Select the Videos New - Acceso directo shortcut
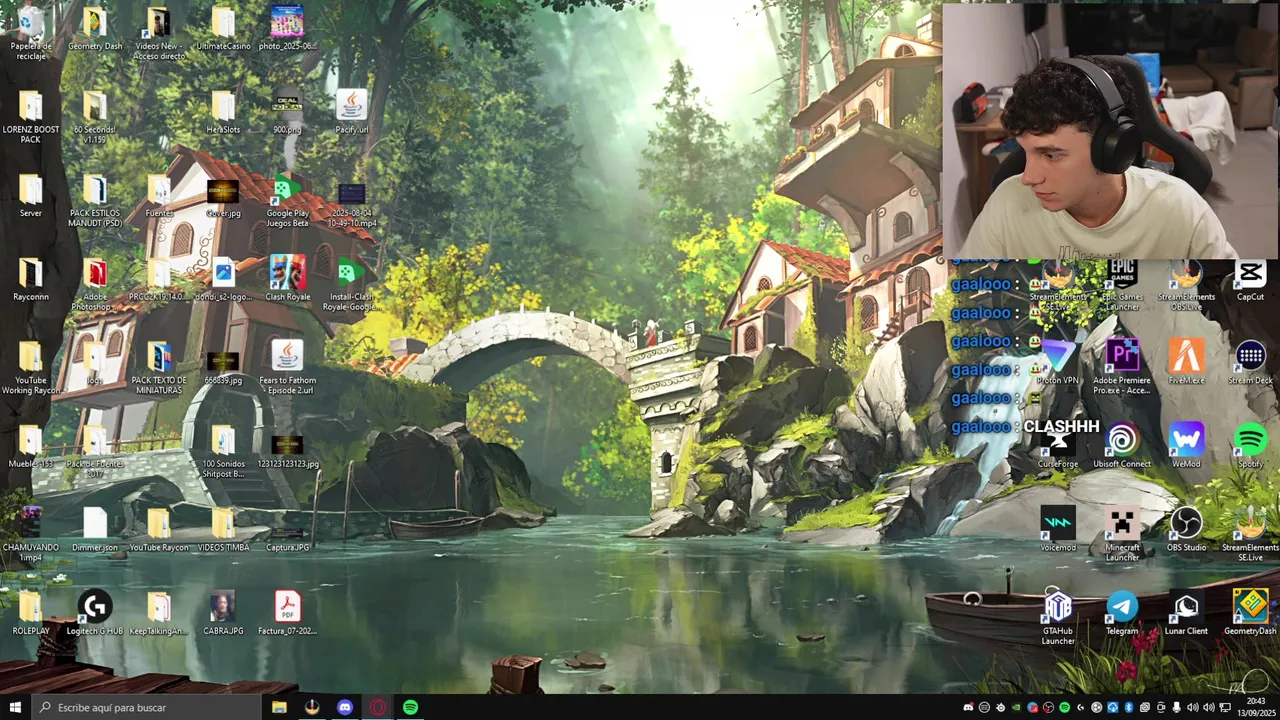 pyautogui.click(x=159, y=32)
